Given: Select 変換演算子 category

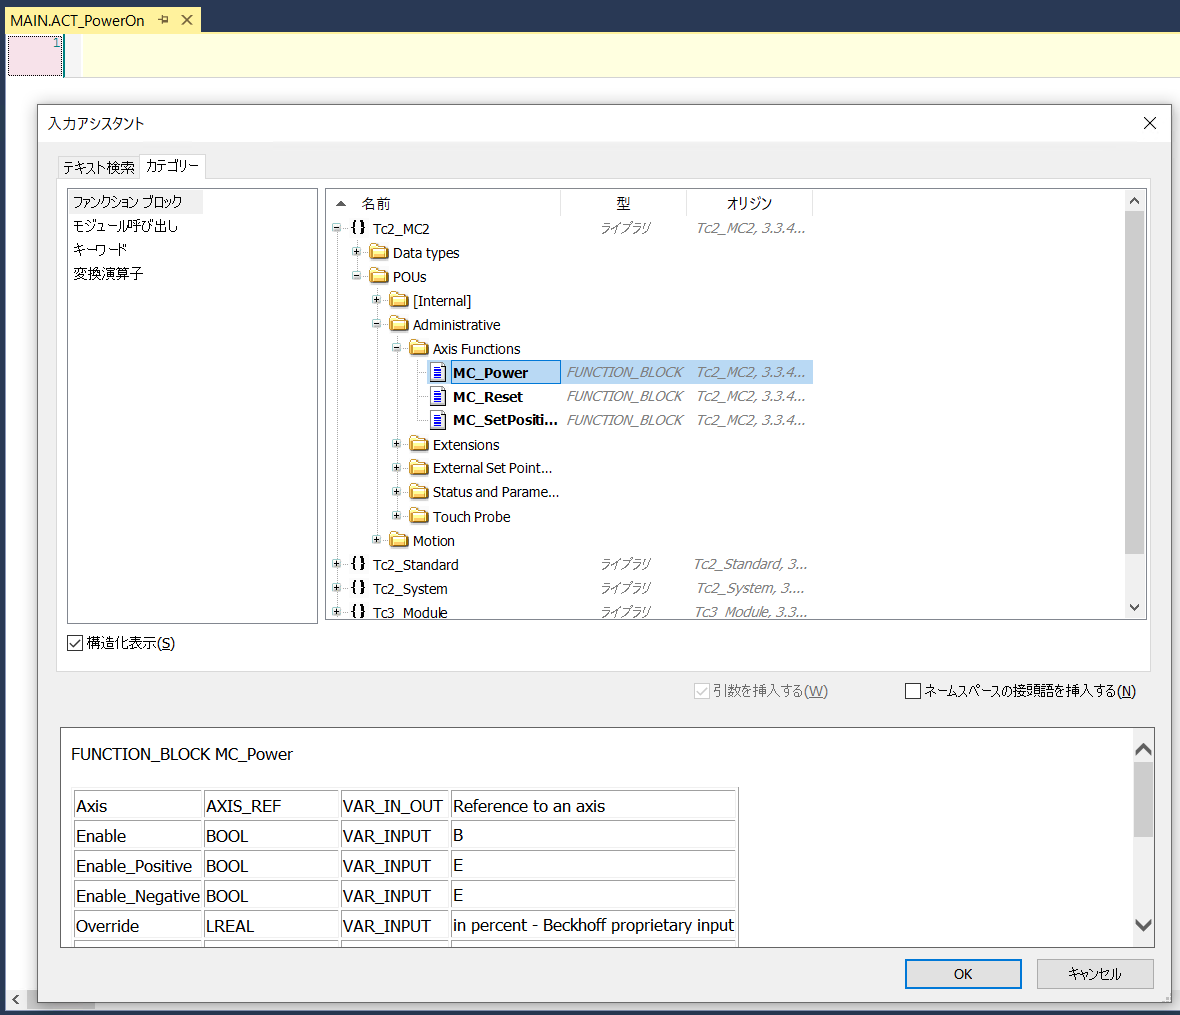Looking at the screenshot, I should coord(108,274).
